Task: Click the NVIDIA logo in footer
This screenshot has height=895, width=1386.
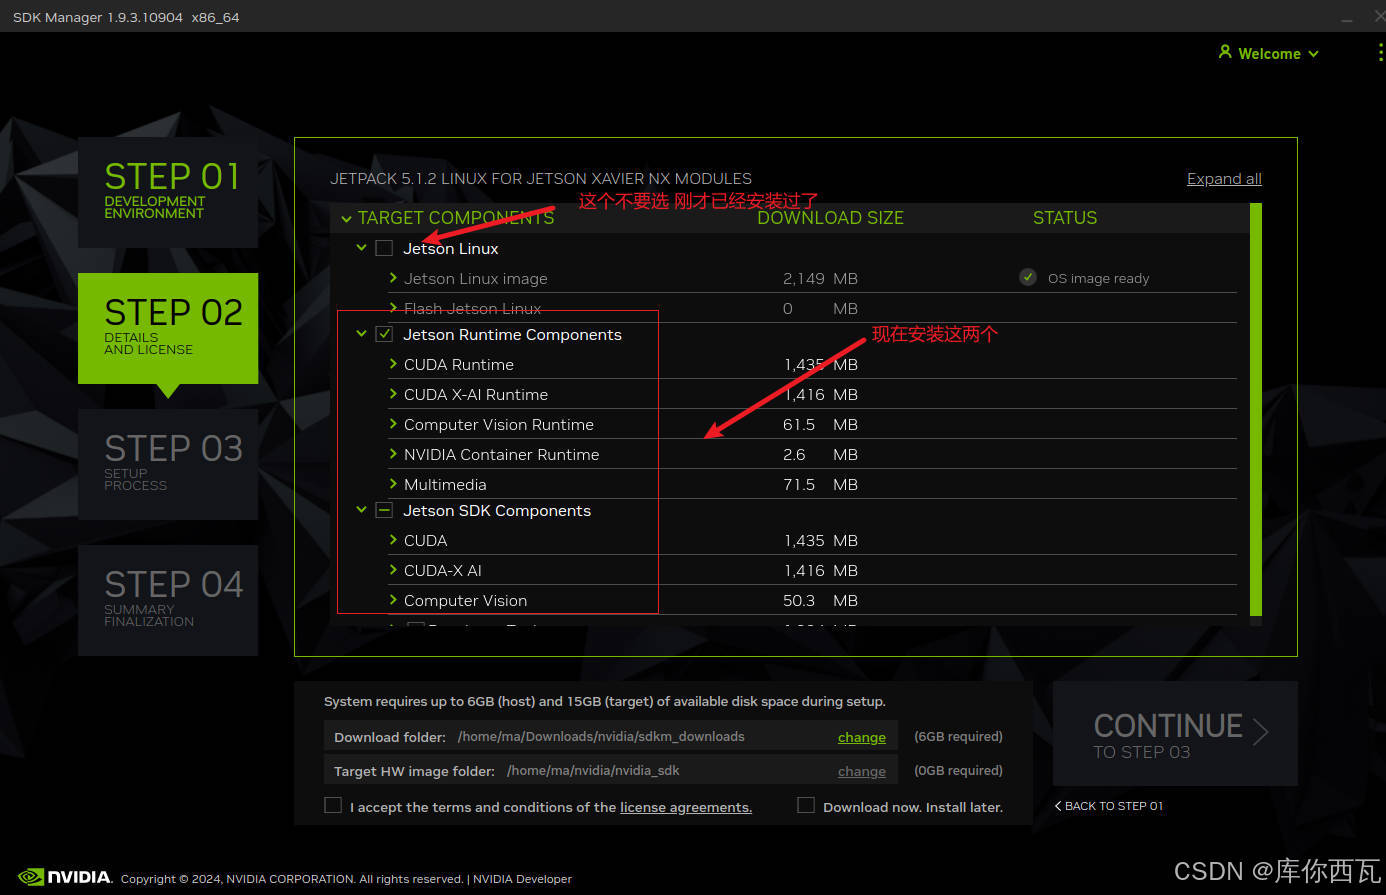Action: [x=66, y=877]
